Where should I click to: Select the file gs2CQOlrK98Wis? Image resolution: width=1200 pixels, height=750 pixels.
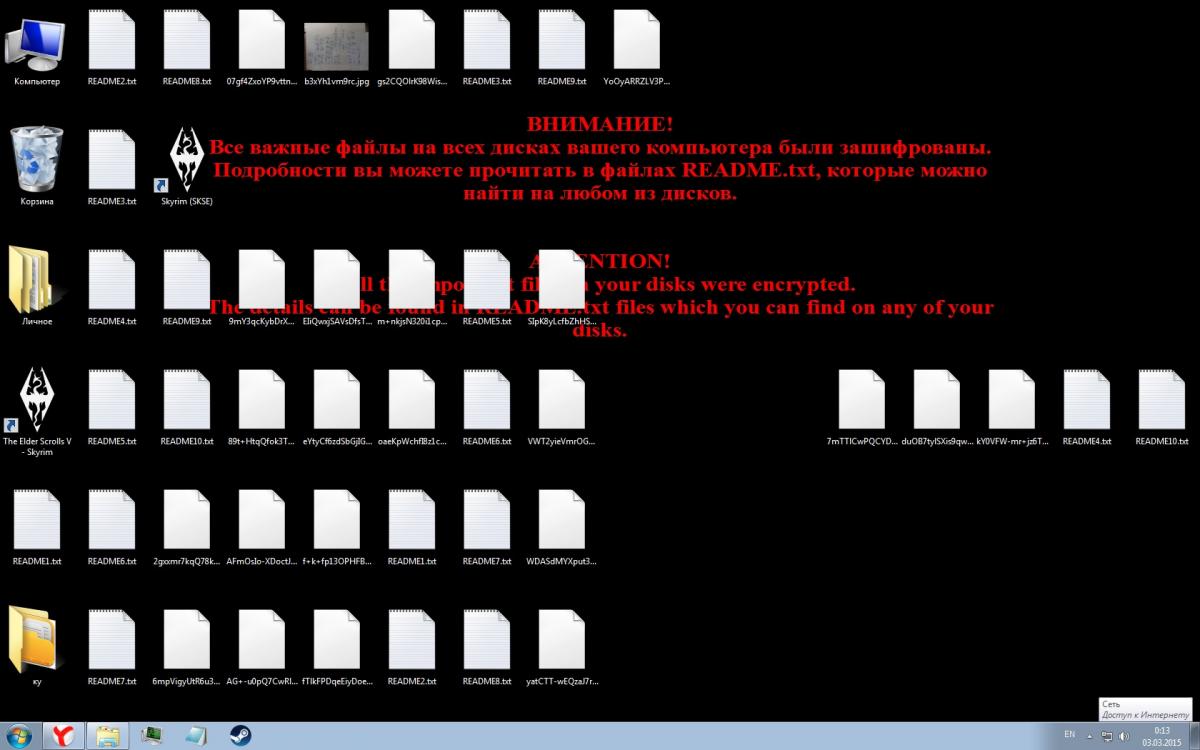(411, 49)
